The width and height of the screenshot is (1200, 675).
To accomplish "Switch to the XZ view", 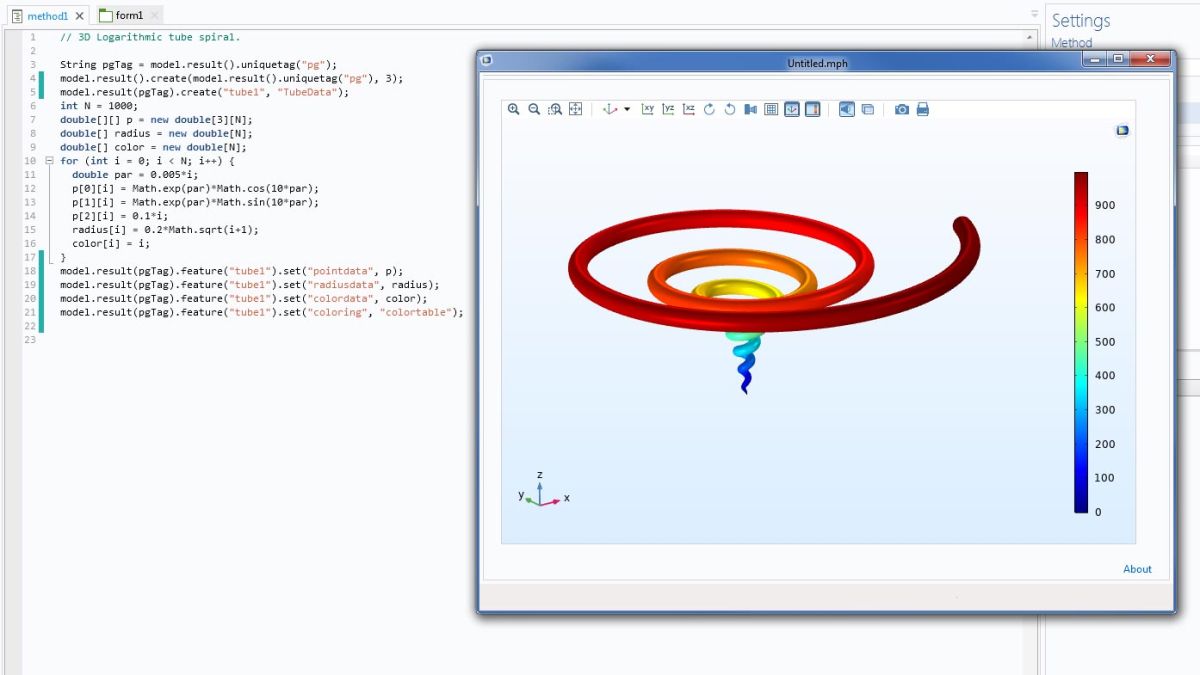I will [x=689, y=109].
